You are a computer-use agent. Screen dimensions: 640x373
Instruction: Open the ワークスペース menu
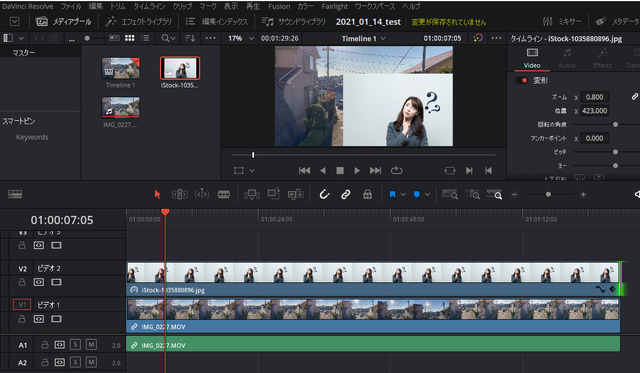375,6
